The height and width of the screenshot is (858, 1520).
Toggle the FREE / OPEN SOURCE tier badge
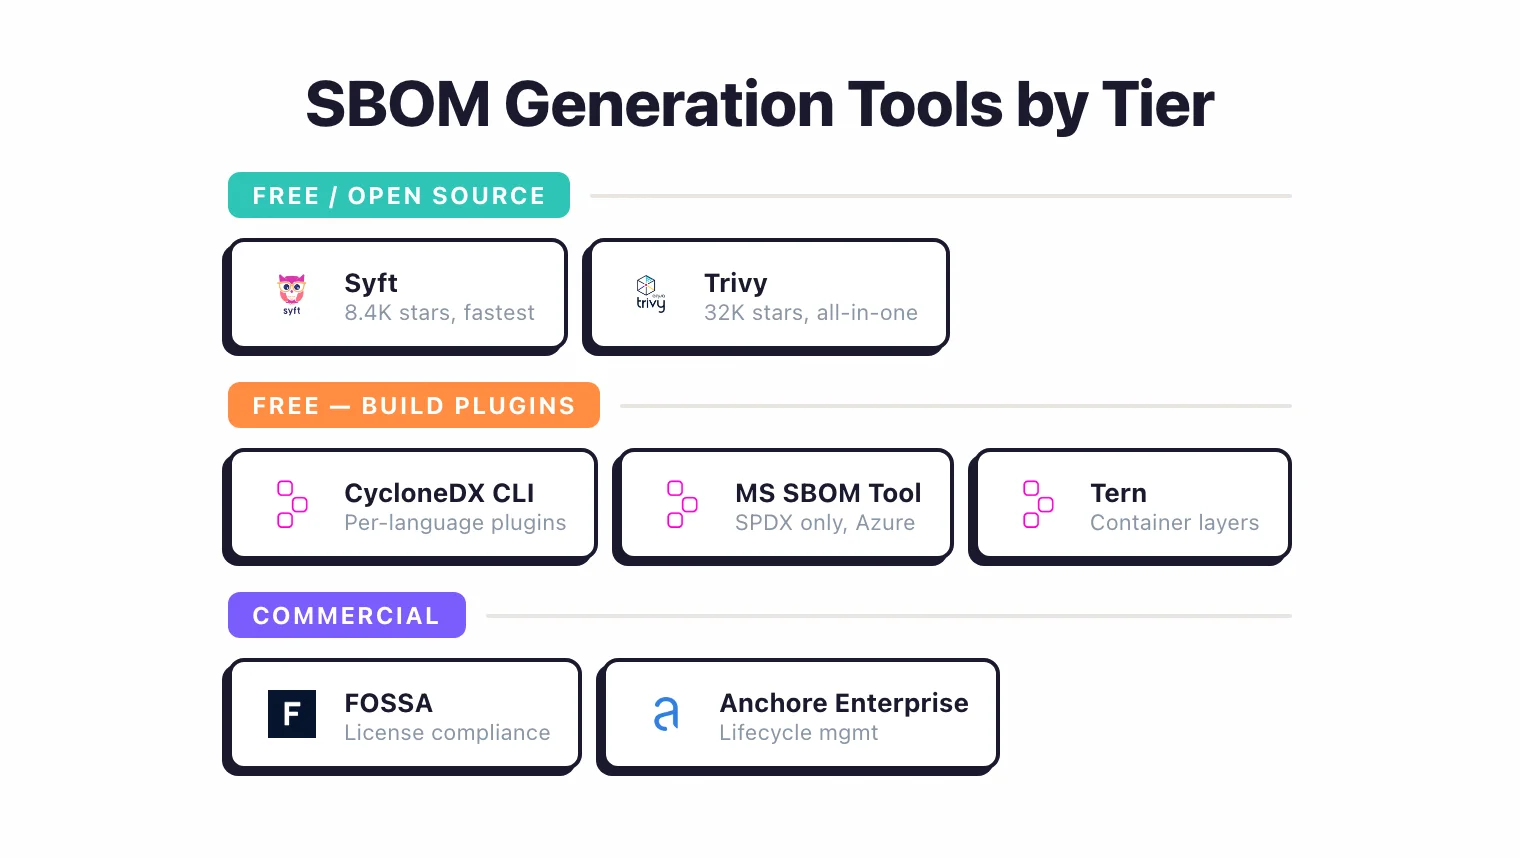(398, 195)
